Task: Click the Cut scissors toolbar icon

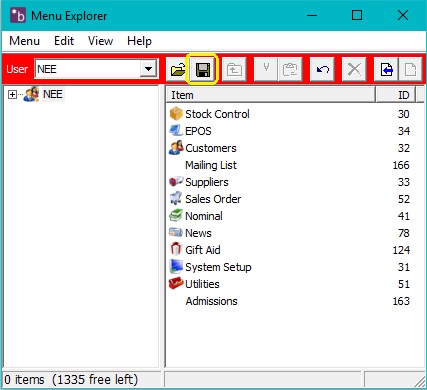Action: click(266, 70)
